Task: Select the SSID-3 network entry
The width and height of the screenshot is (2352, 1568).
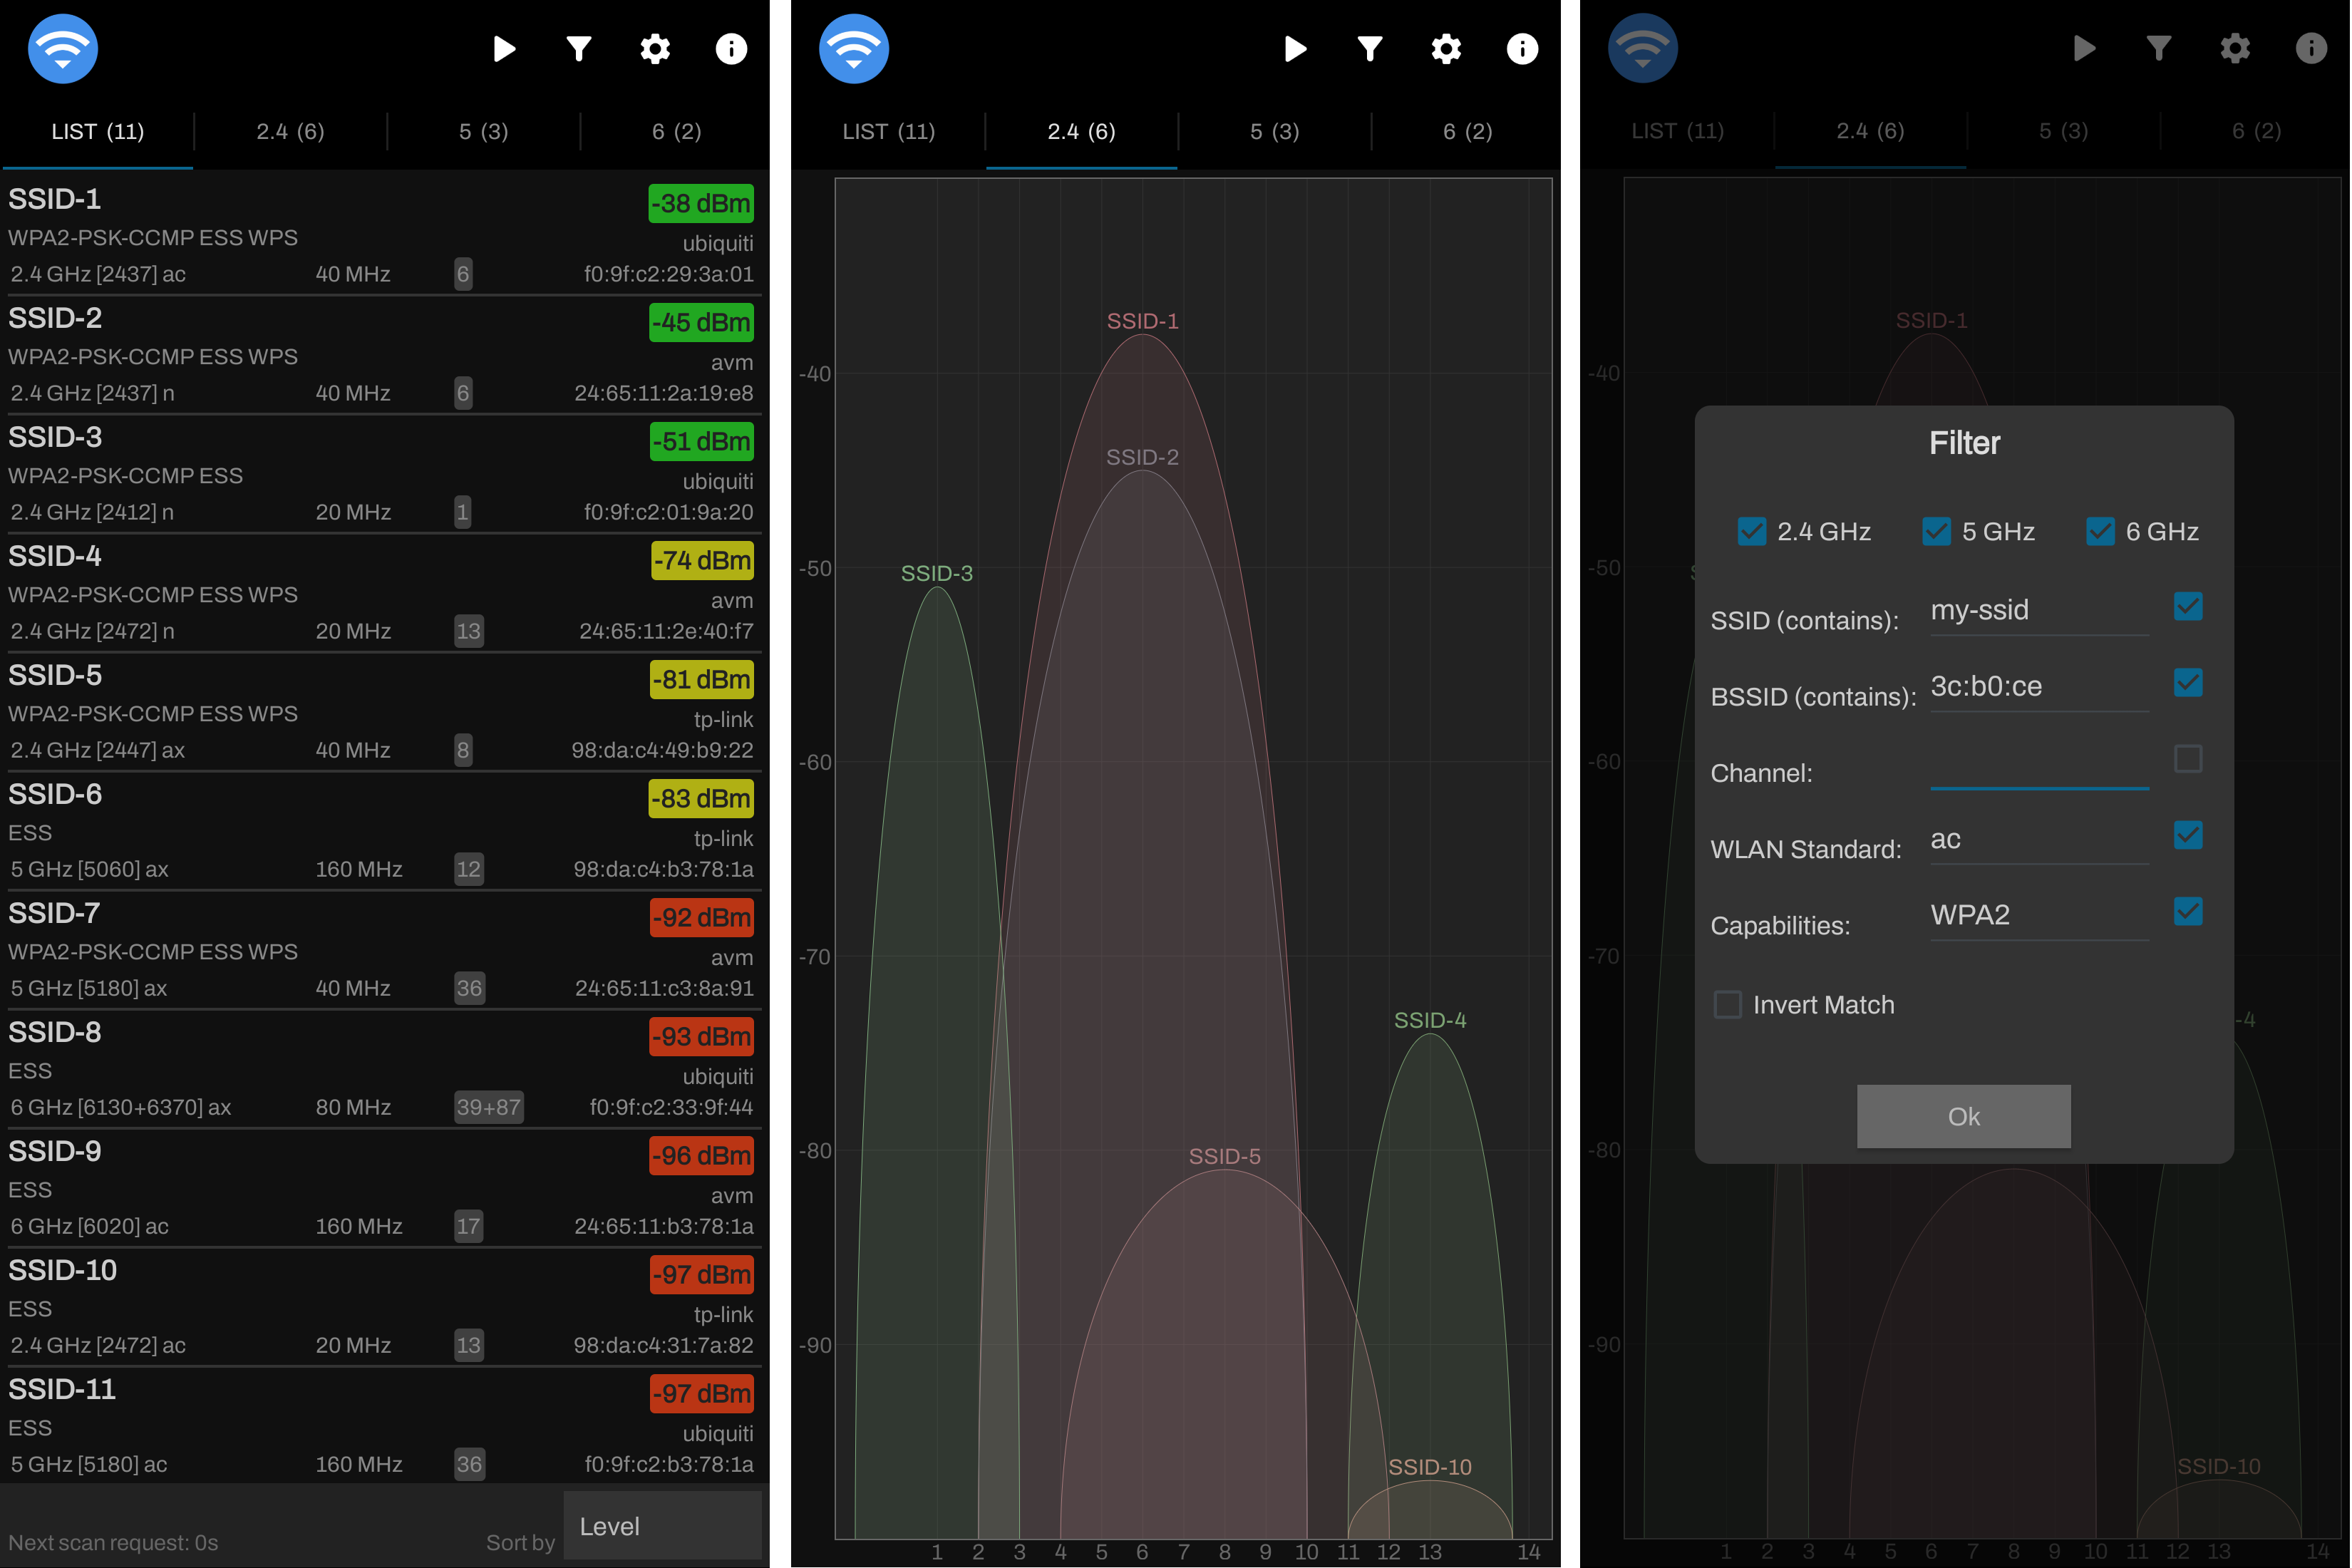Action: [385, 474]
